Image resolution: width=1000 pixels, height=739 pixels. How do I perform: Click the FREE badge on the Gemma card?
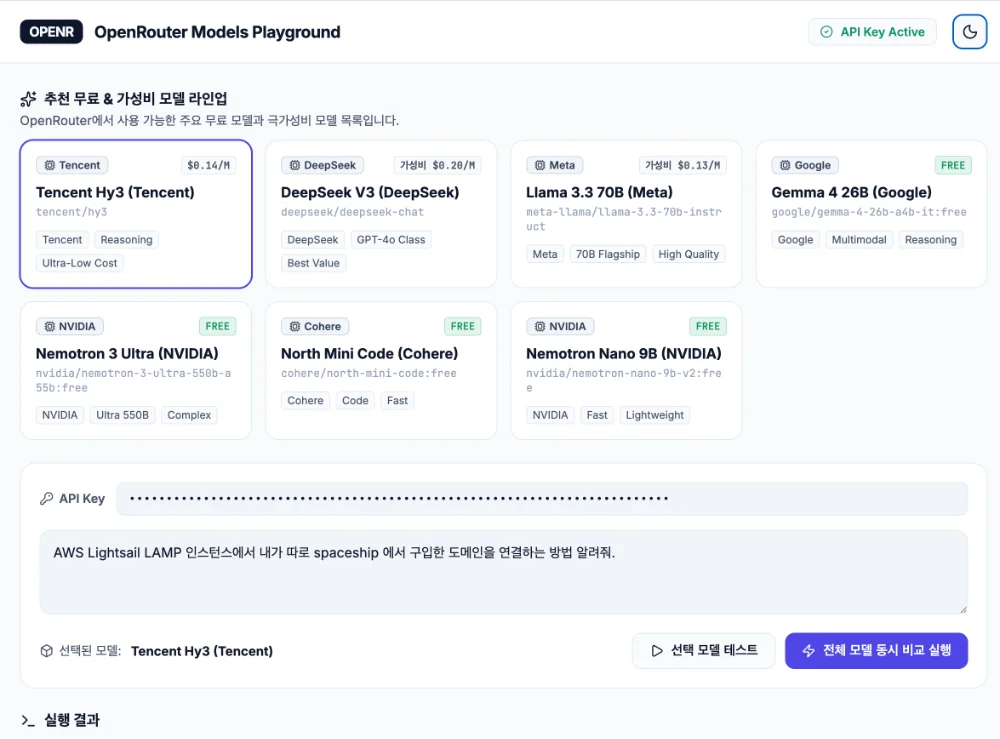click(x=953, y=165)
